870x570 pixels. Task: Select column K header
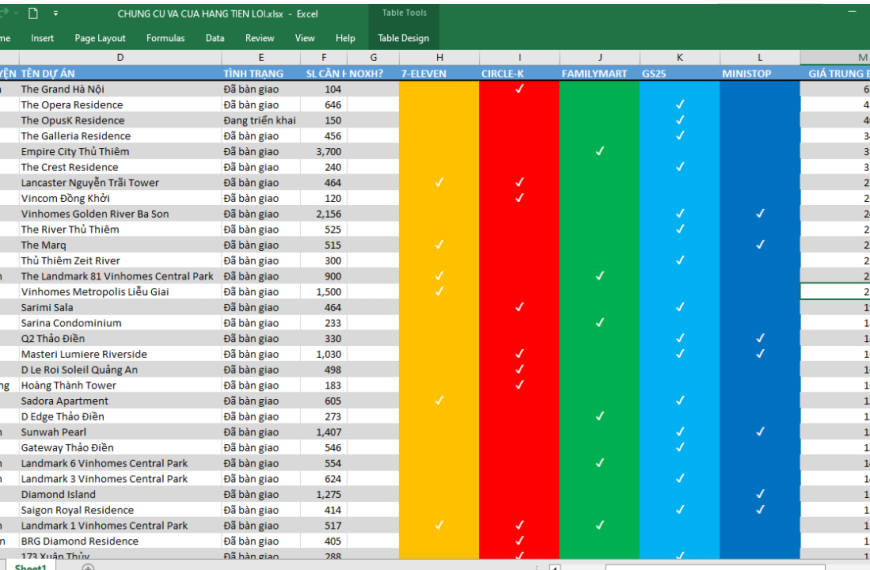[680, 57]
